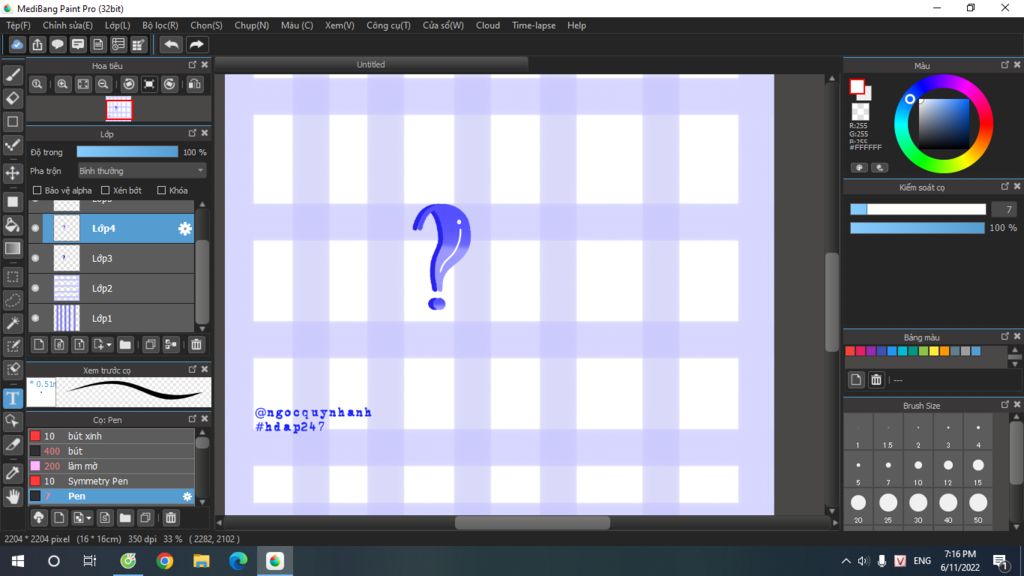Screen dimensions: 1024x576
Task: Open Lớp4 layer settings gear
Action: click(185, 229)
